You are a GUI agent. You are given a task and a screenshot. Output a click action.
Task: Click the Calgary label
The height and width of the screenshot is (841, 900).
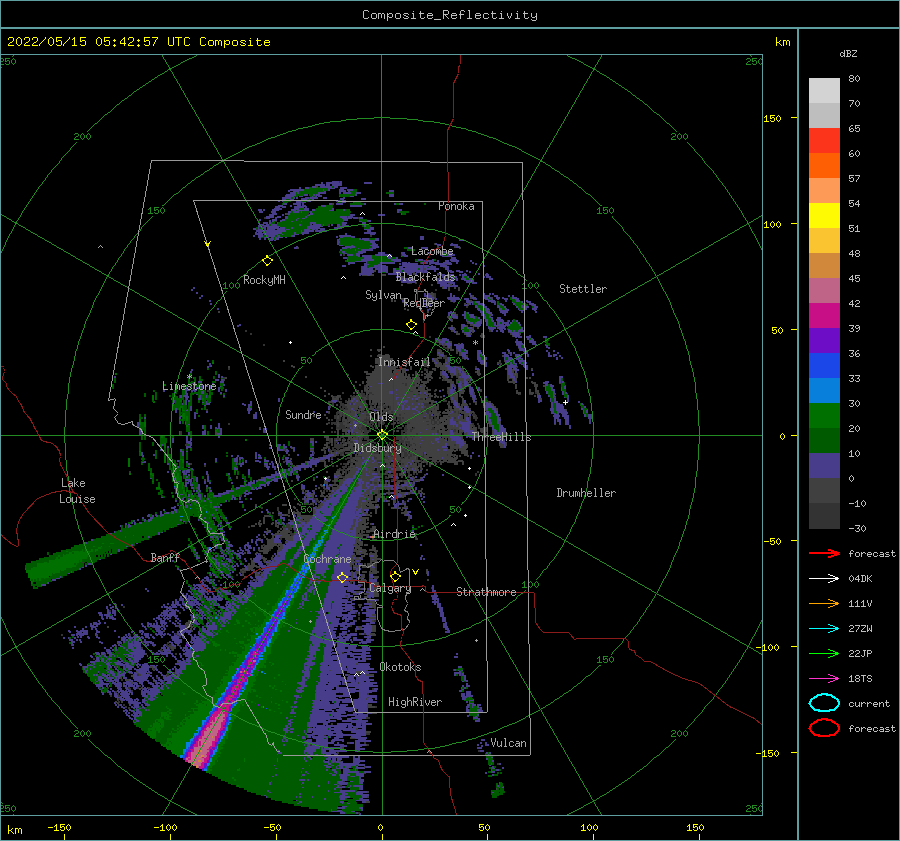(390, 588)
